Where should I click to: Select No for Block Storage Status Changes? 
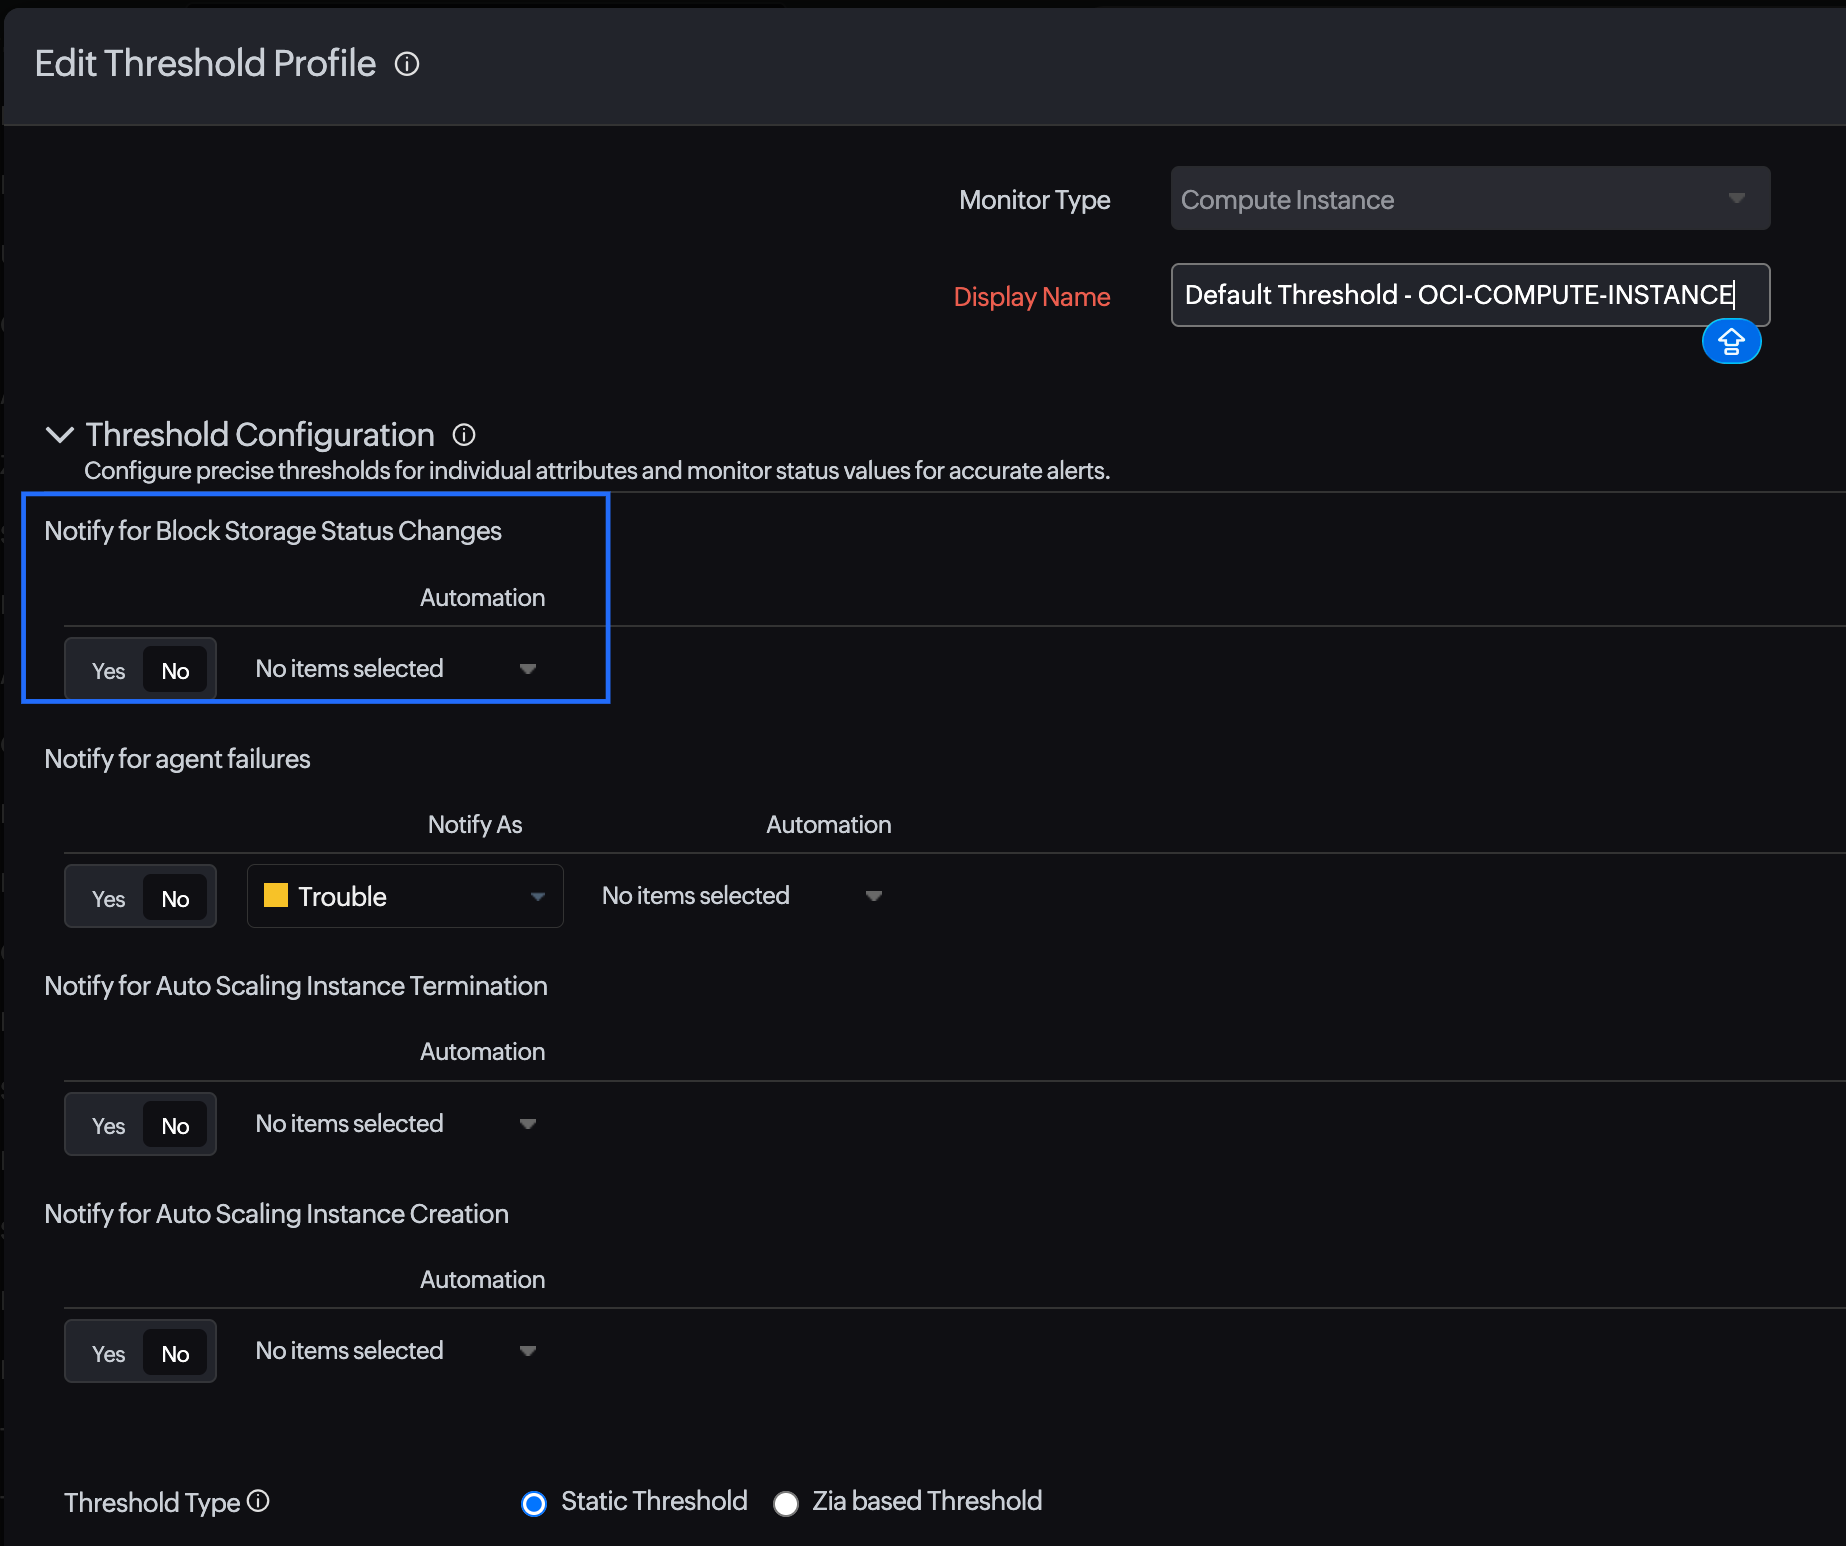point(175,671)
